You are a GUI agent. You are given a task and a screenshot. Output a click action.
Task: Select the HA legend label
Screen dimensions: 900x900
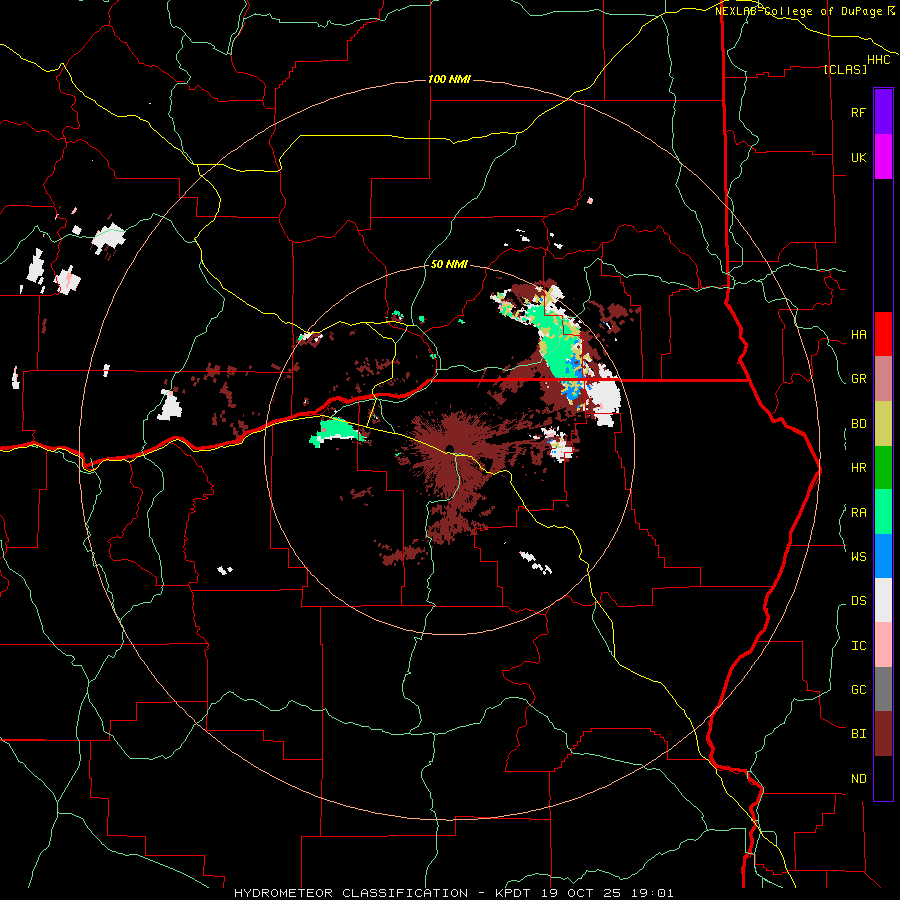click(x=858, y=334)
